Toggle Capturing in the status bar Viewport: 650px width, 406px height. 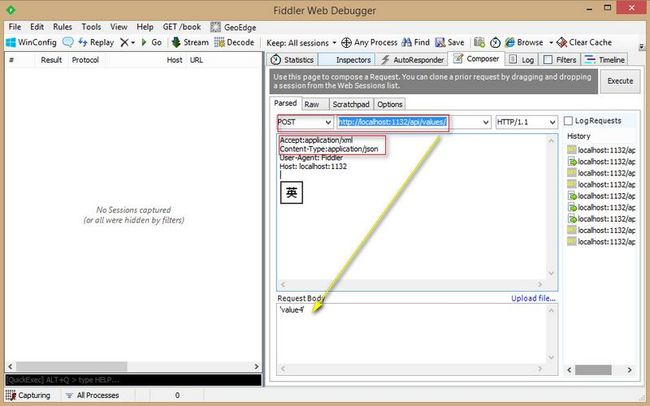[28, 395]
